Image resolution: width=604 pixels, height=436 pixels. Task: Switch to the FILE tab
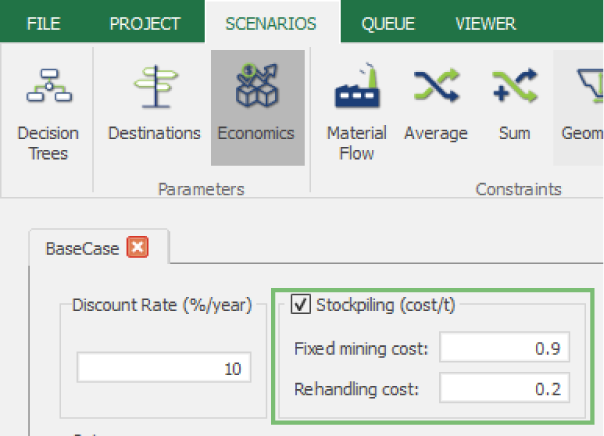(x=43, y=24)
